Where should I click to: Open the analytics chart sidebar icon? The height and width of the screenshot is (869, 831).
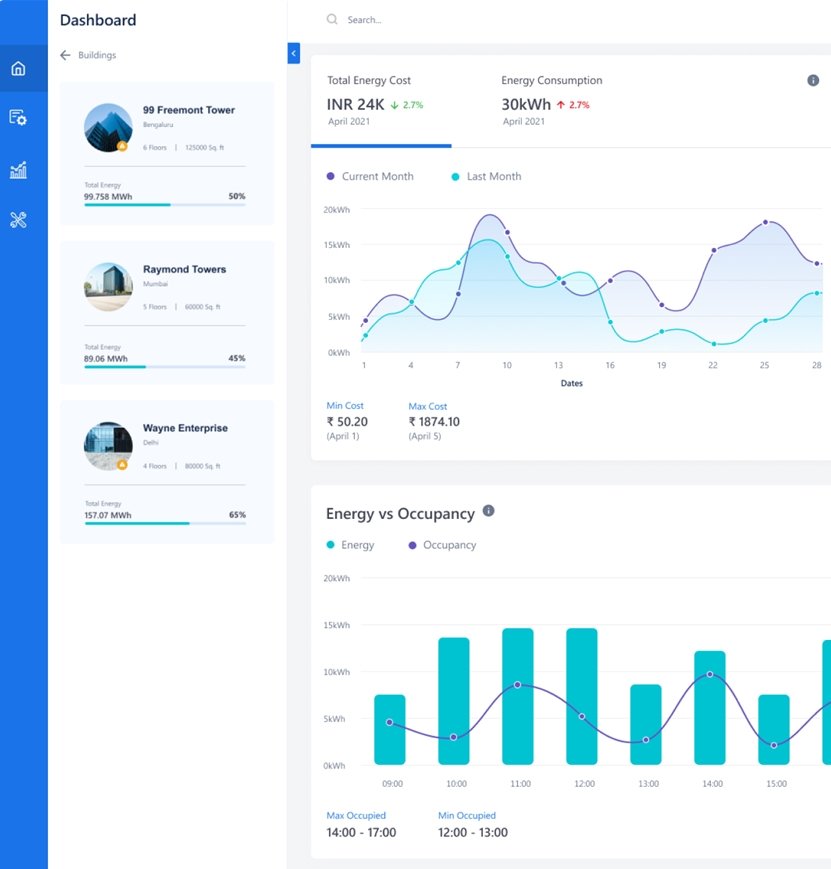click(18, 170)
